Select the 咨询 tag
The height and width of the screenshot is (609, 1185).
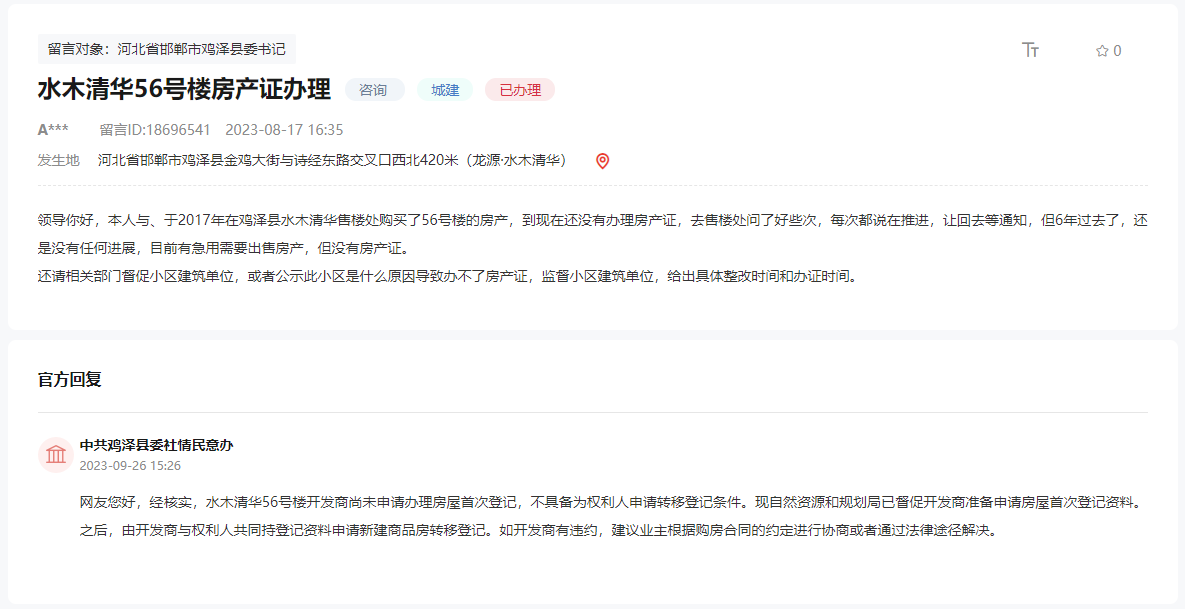pos(375,90)
